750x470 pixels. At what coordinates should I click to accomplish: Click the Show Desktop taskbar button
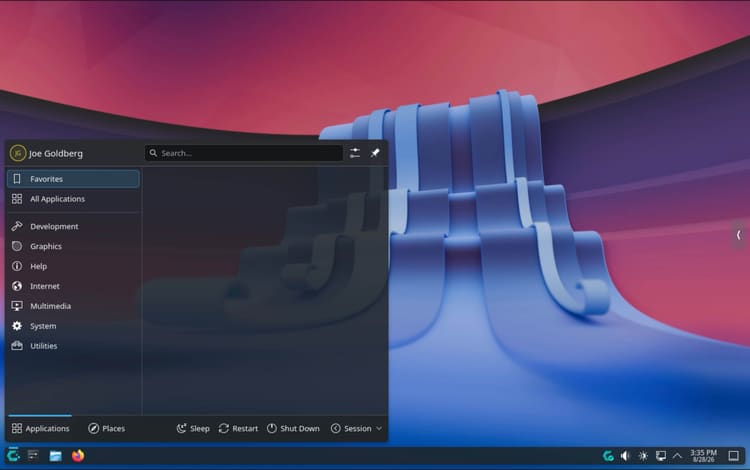733,456
